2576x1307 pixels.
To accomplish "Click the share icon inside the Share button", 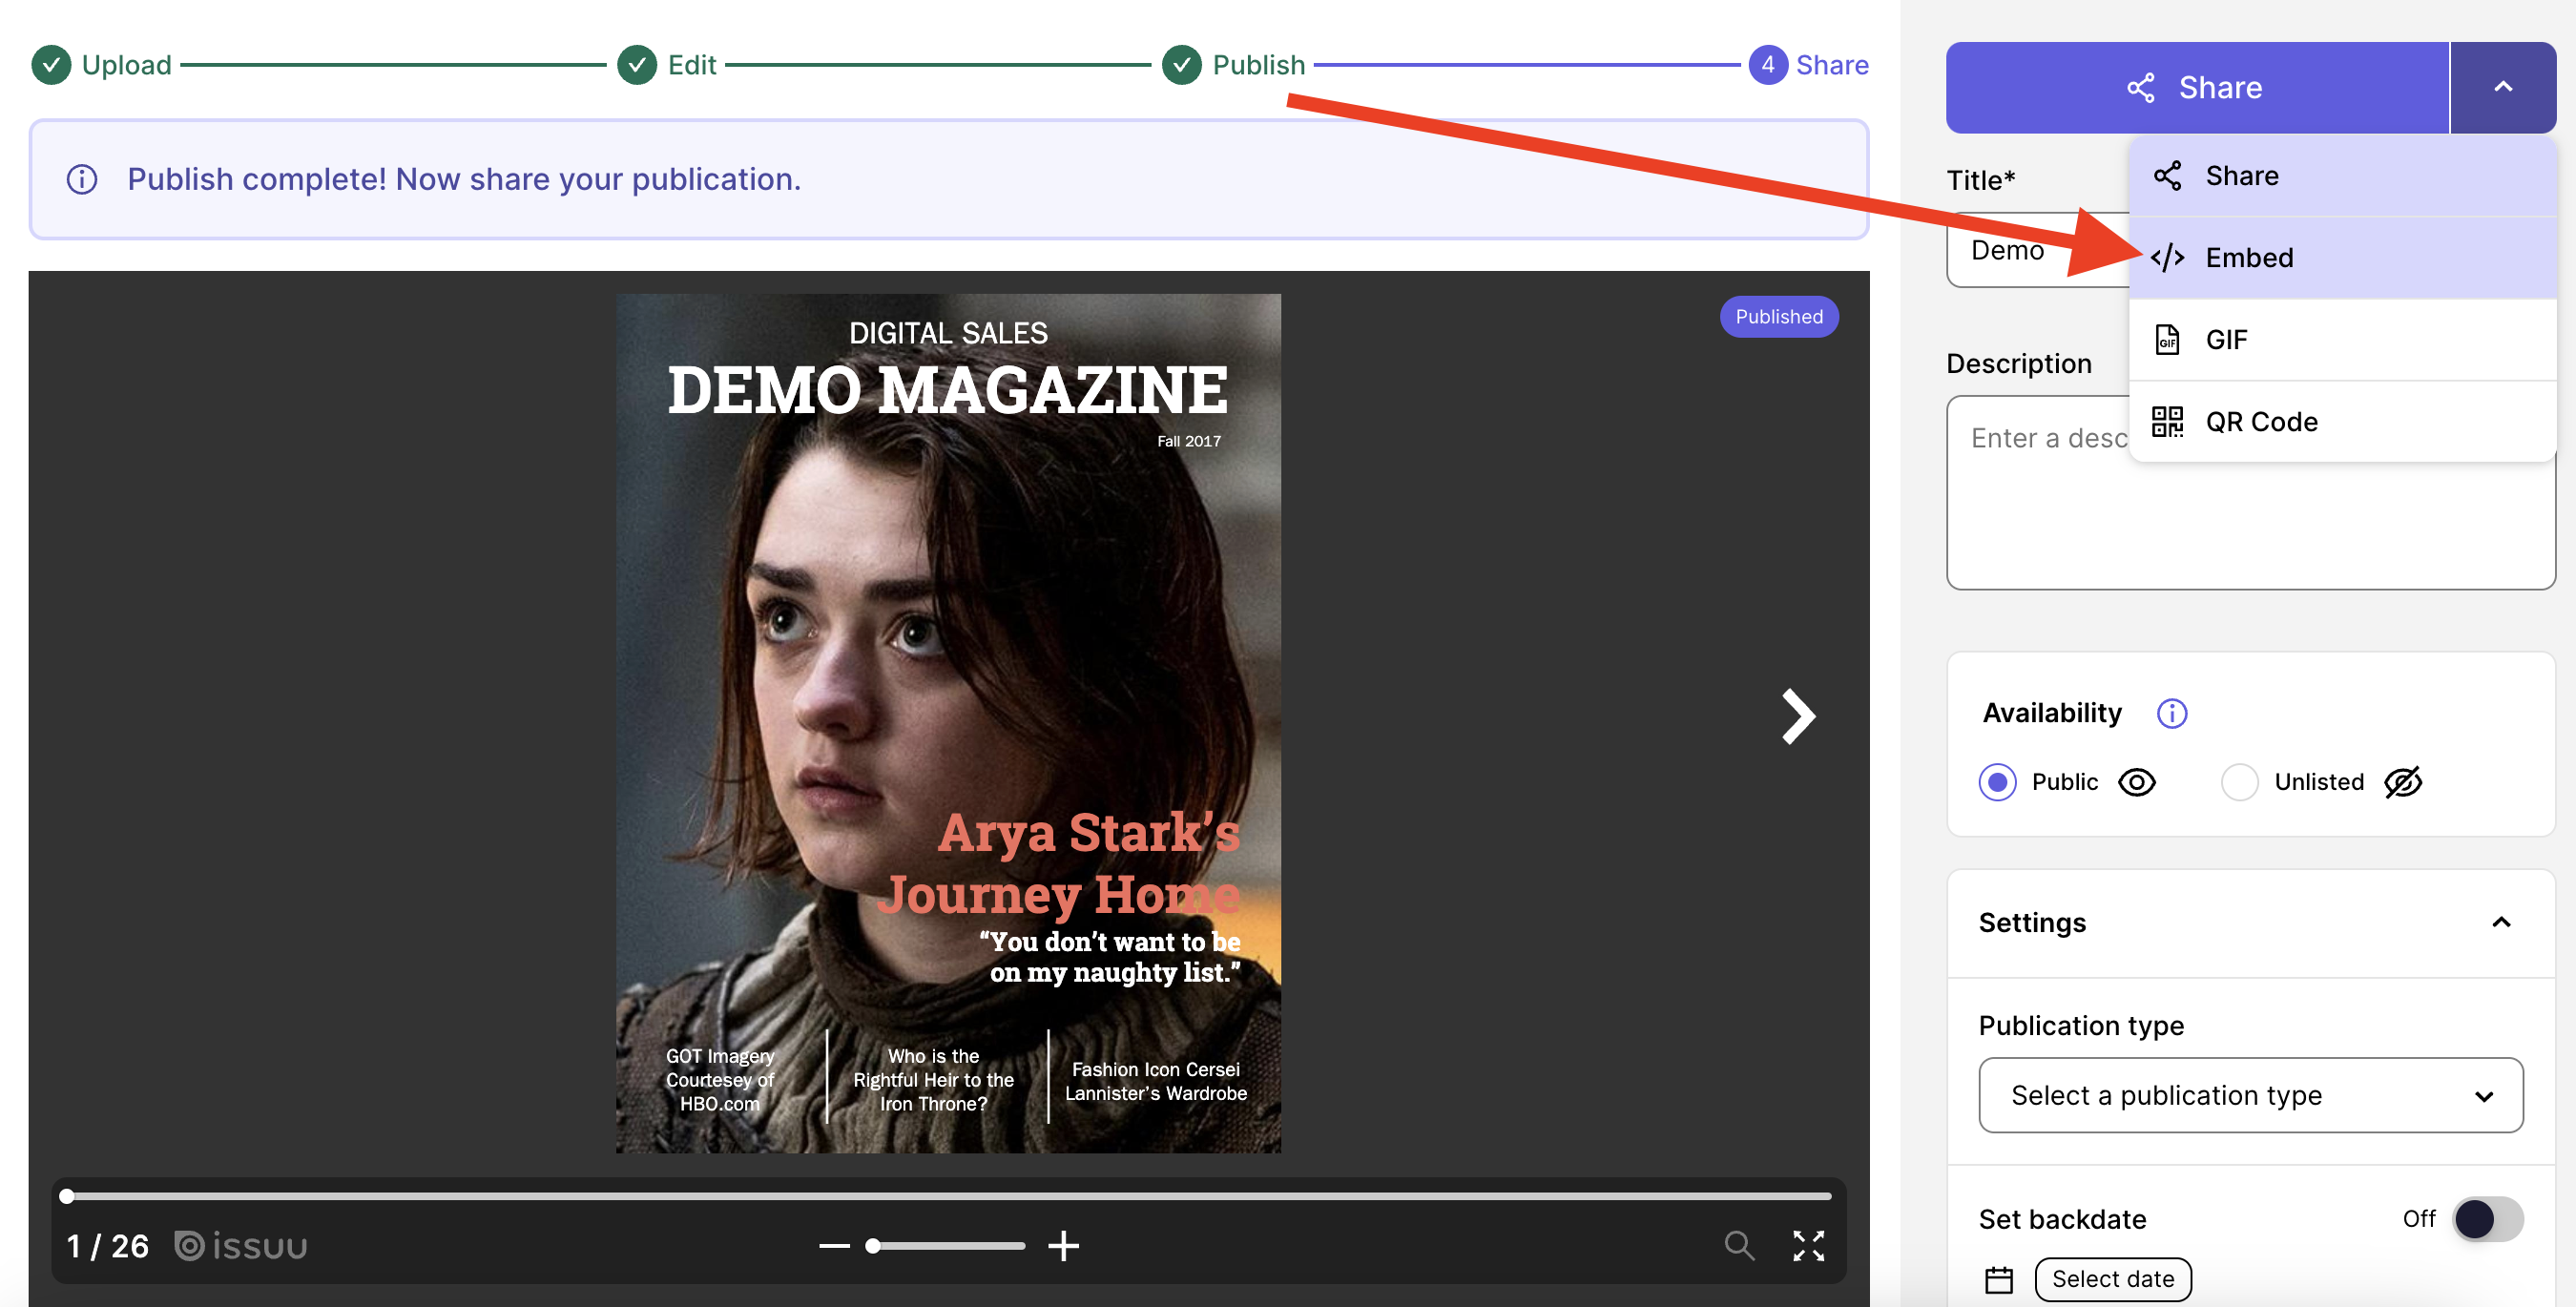I will (x=2142, y=87).
